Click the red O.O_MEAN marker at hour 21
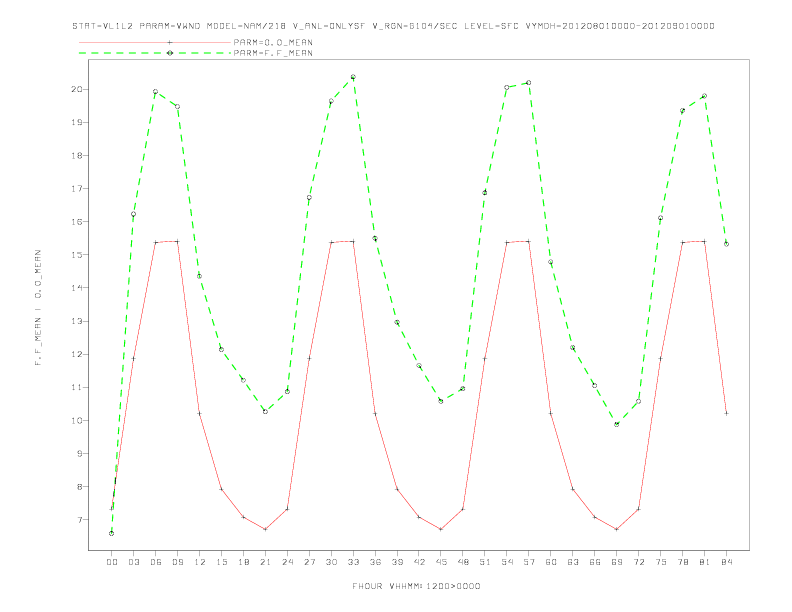This screenshot has height=612, width=792. coord(265,529)
